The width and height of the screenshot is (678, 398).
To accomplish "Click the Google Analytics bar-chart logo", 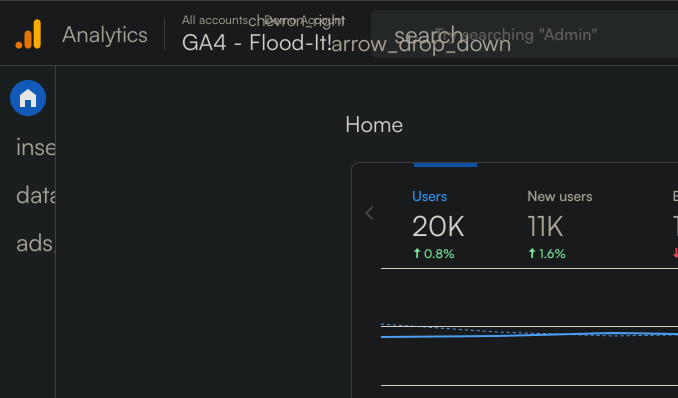I will (x=29, y=34).
